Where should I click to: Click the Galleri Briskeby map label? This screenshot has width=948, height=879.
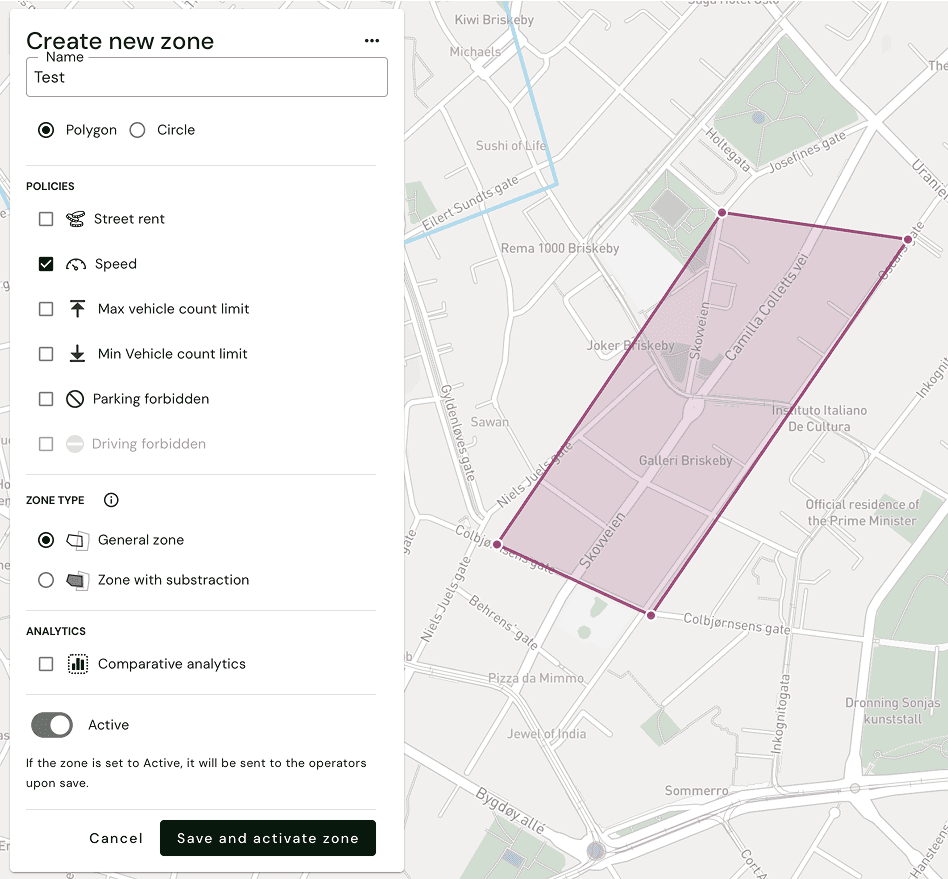(686, 461)
